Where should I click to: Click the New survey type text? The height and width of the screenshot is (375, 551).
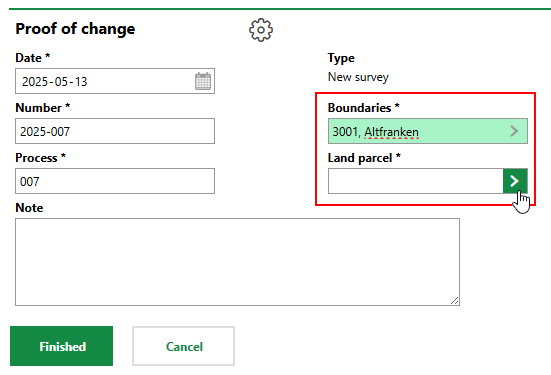click(x=358, y=77)
